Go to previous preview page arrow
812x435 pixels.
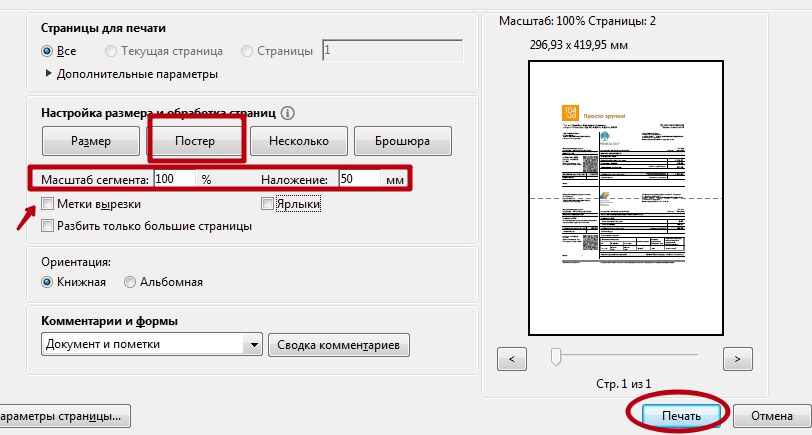[x=511, y=357]
